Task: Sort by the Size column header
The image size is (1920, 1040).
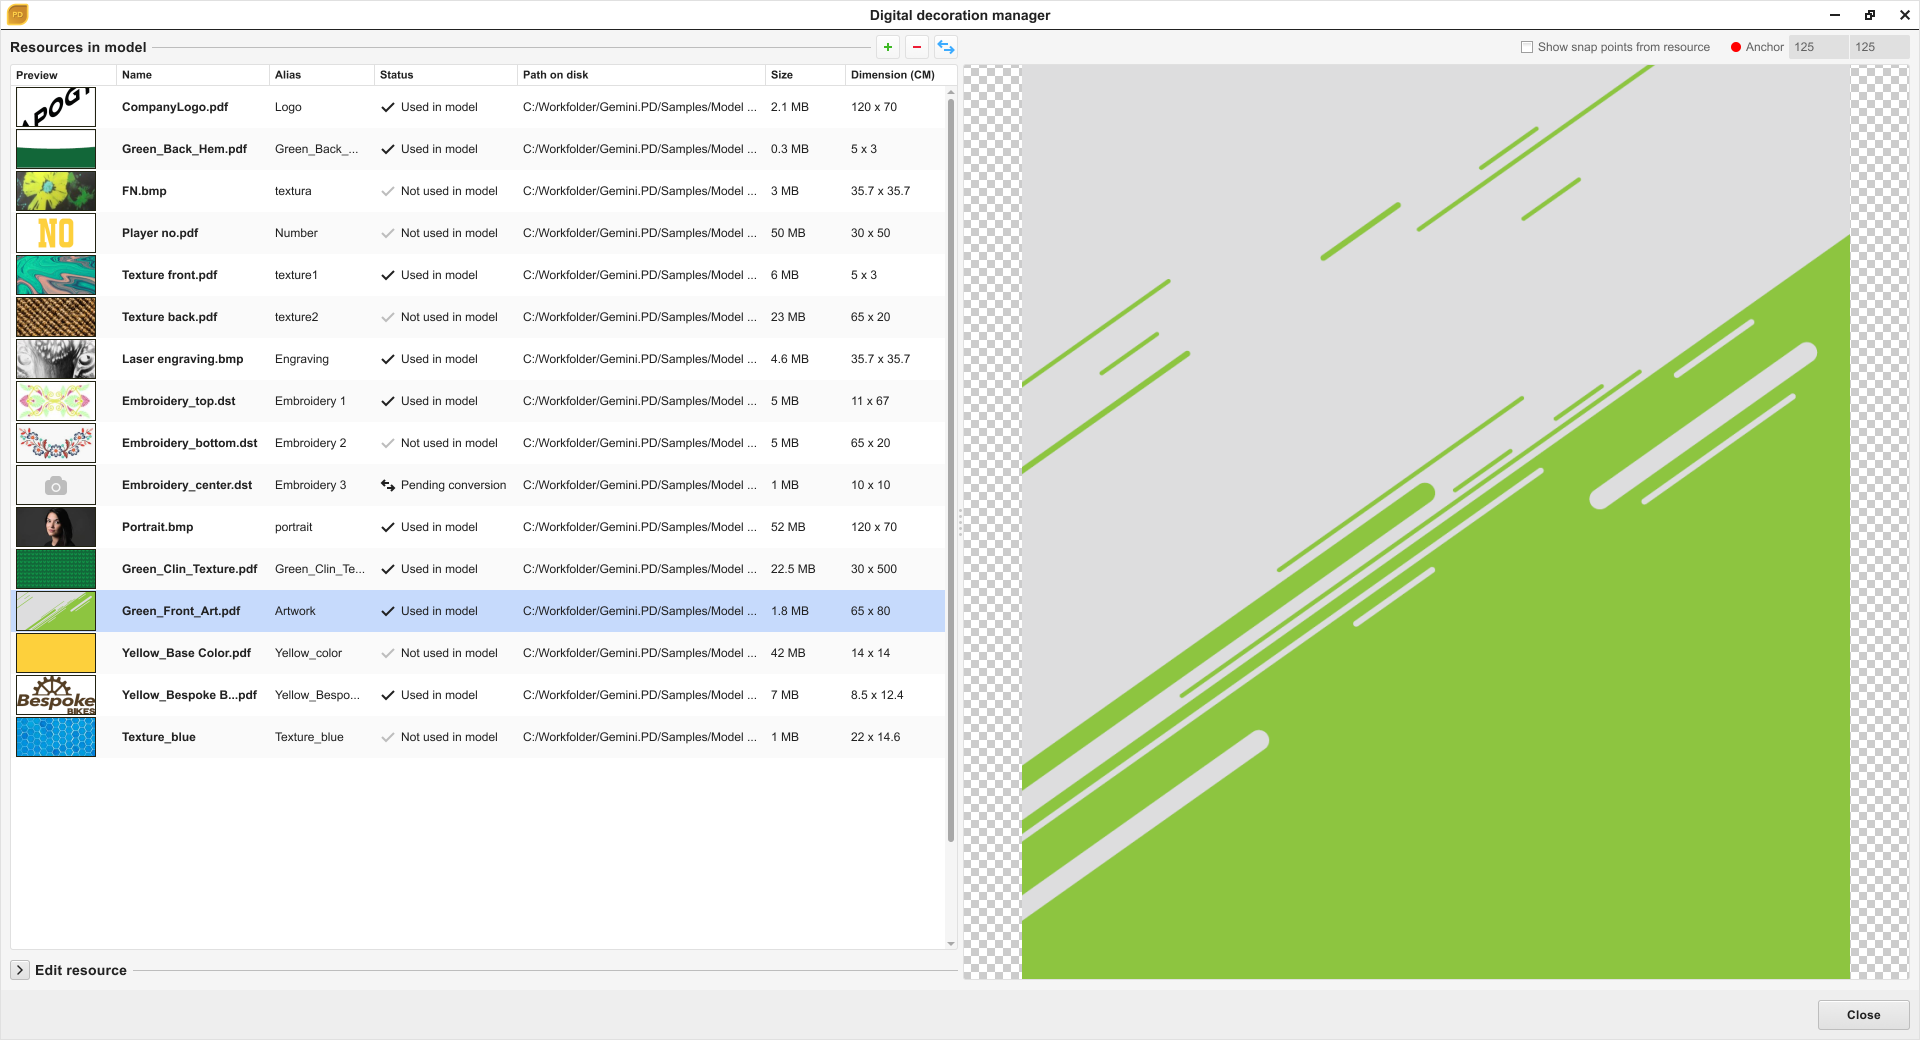Action: 782,75
